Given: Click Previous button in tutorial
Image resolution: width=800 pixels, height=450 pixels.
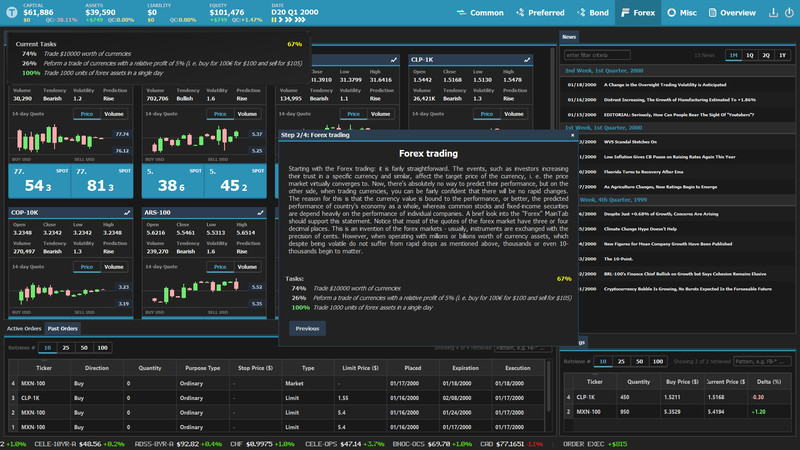Looking at the screenshot, I should tap(307, 329).
